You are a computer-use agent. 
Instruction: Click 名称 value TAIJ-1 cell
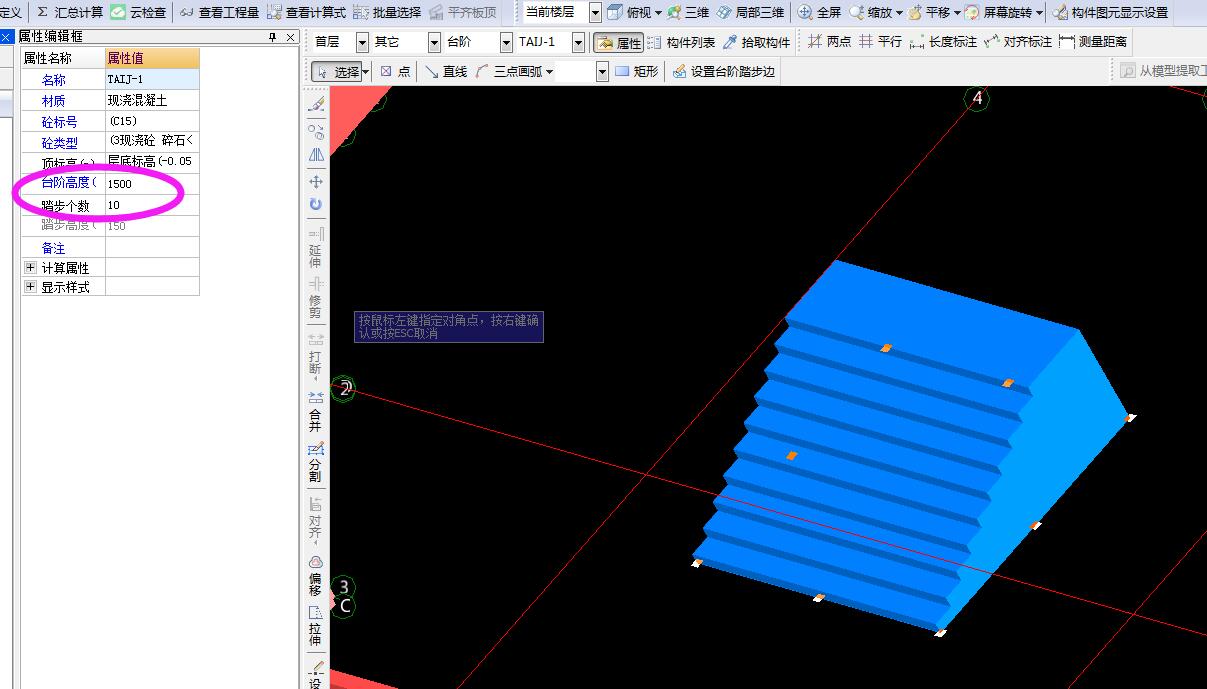152,79
